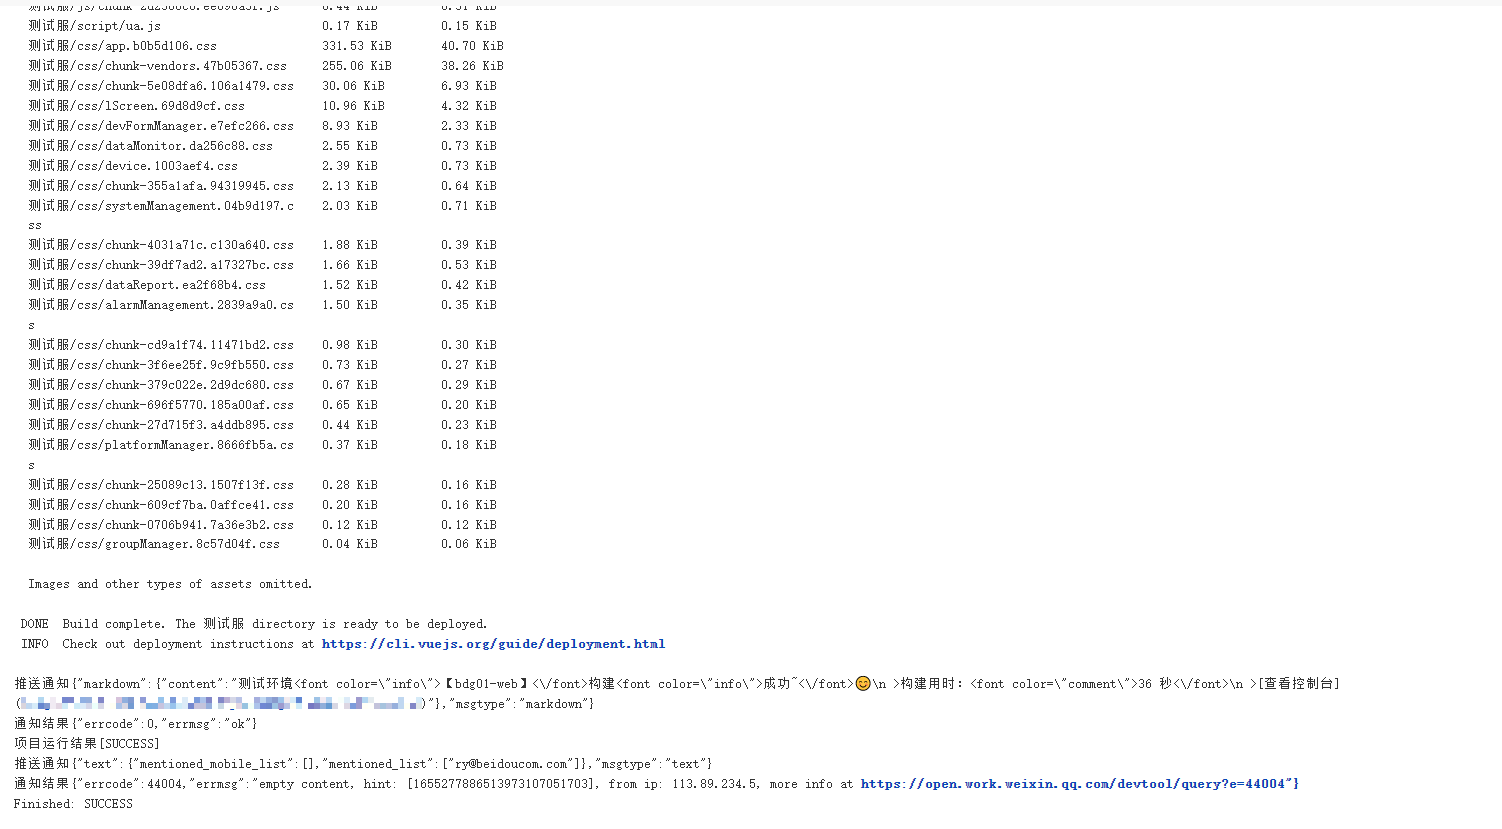Select the '项目运行结果[SUCCESS]' line
Image resolution: width=1502 pixels, height=829 pixels.
(87, 744)
